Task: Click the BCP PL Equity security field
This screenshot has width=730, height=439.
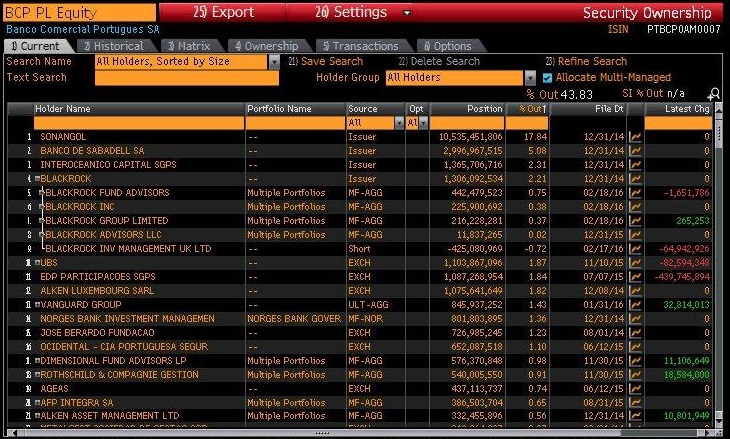Action: pyautogui.click(x=80, y=13)
